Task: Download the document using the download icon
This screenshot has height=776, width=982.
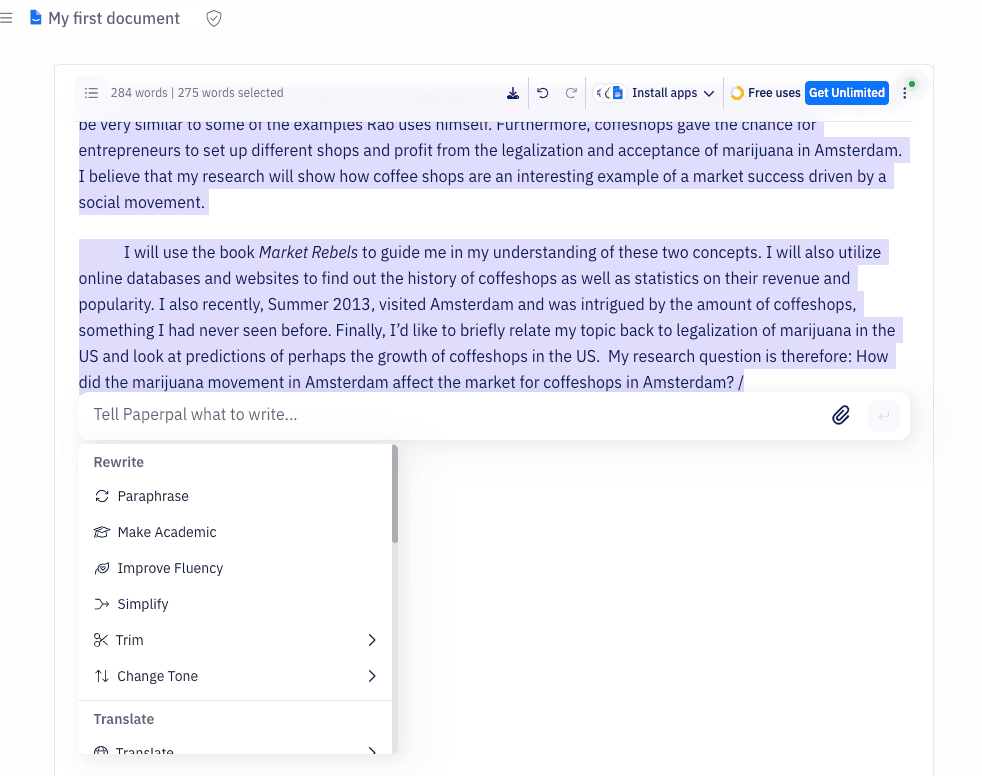Action: (x=512, y=92)
